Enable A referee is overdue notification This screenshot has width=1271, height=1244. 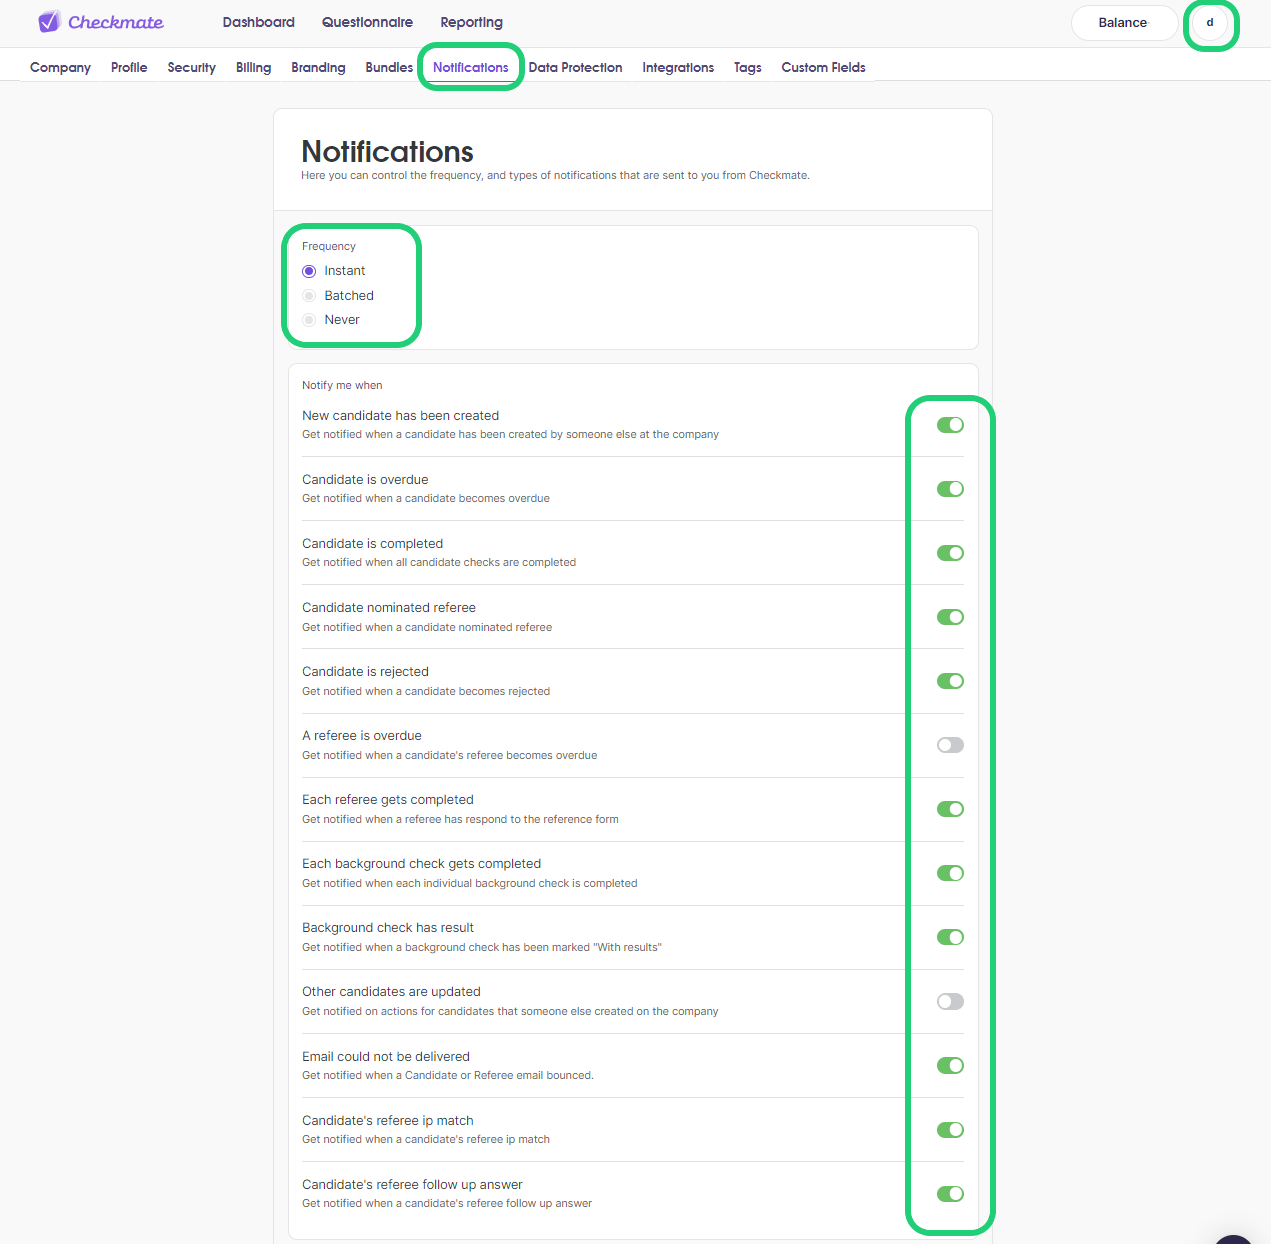click(x=950, y=745)
